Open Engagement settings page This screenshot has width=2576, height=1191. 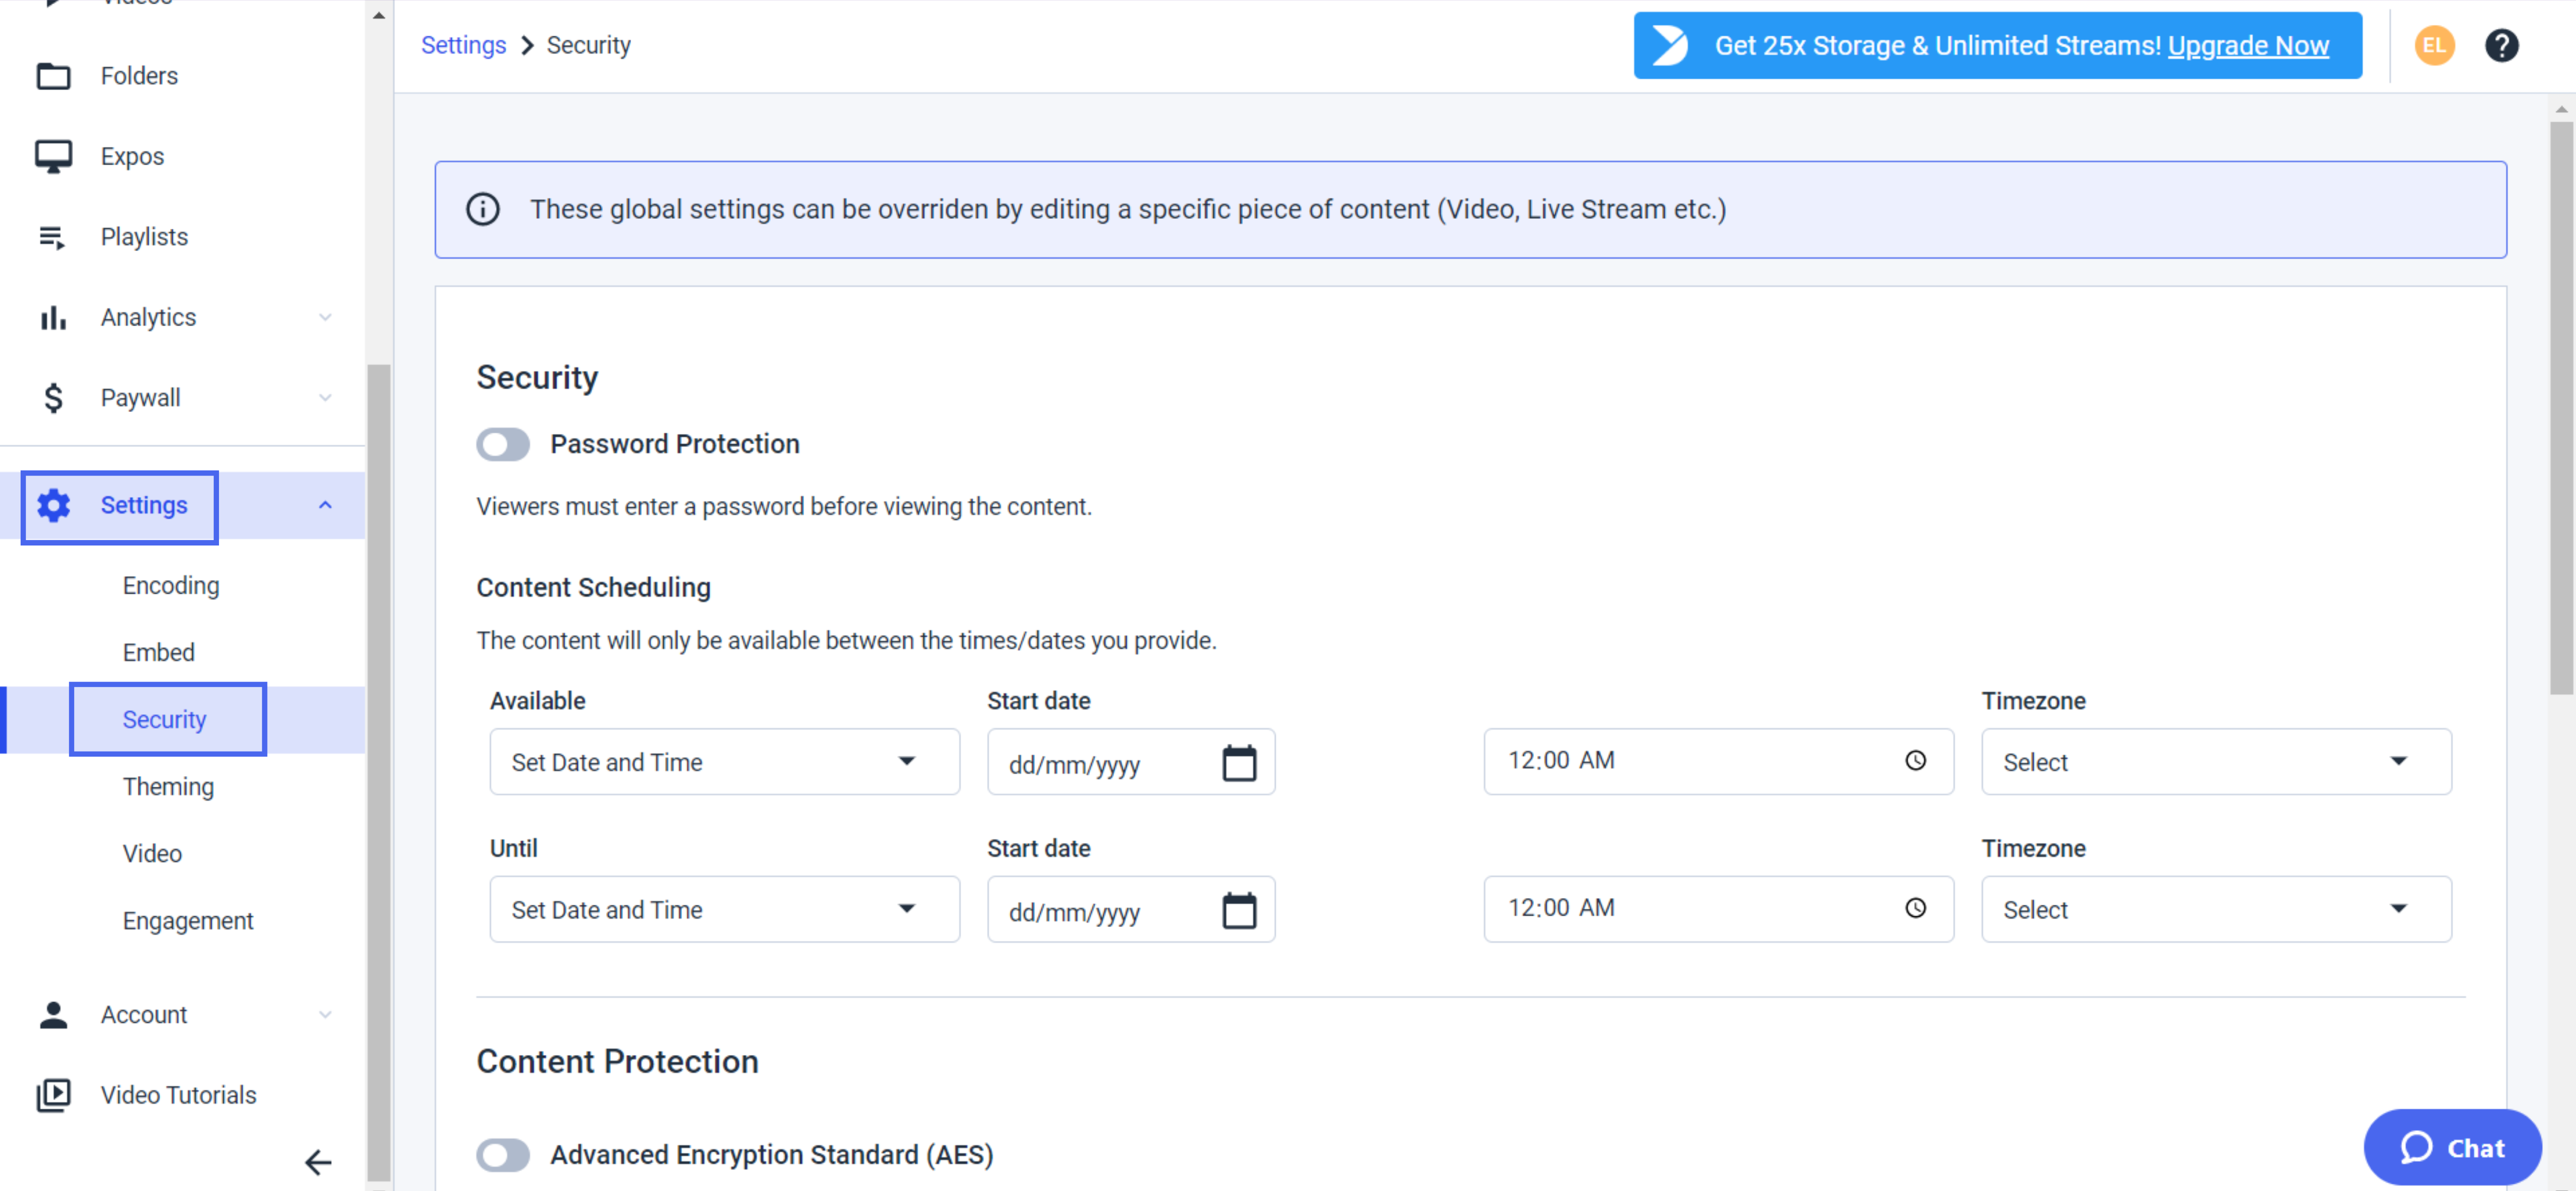tap(188, 921)
